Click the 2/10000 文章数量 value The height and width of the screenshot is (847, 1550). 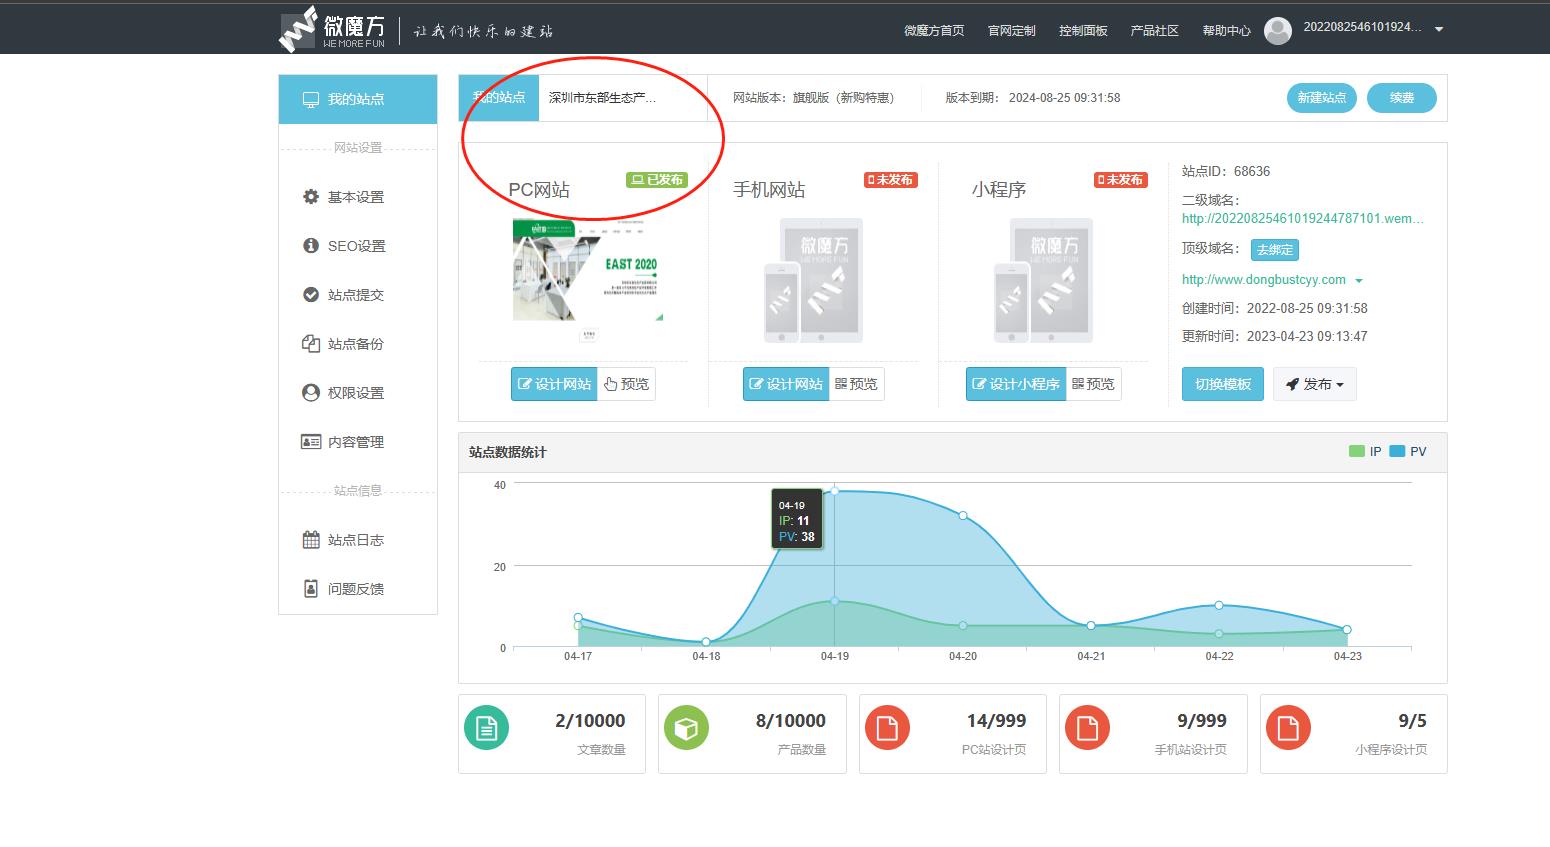(590, 721)
